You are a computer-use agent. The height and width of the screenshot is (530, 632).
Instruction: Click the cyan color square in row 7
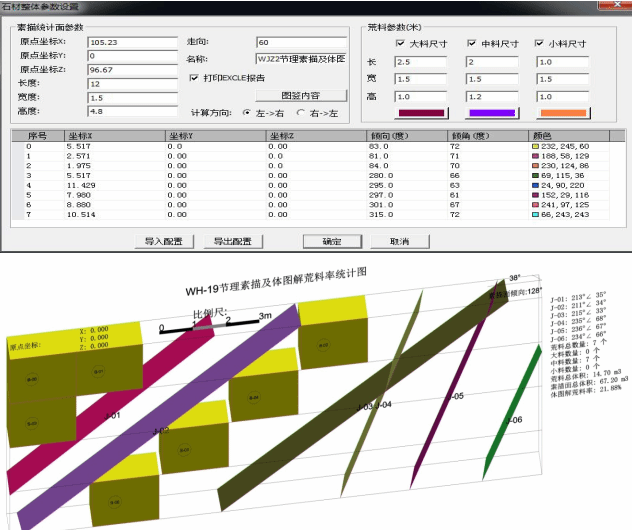point(536,213)
